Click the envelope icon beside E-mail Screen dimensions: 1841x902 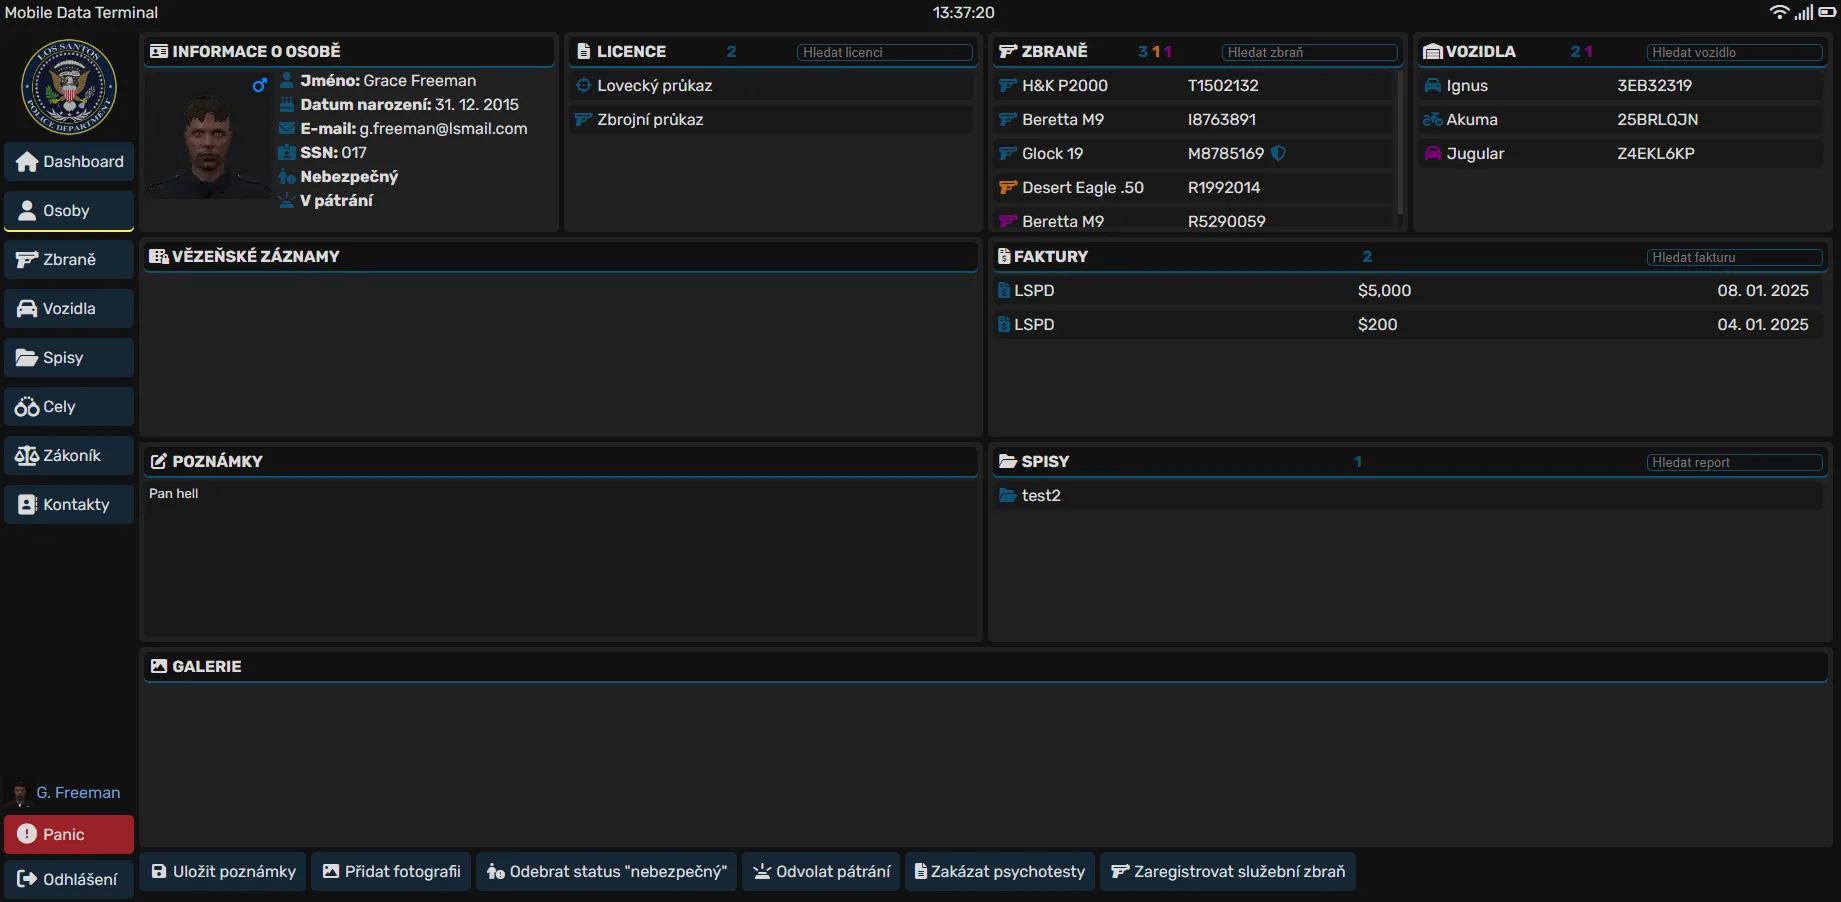pos(287,128)
